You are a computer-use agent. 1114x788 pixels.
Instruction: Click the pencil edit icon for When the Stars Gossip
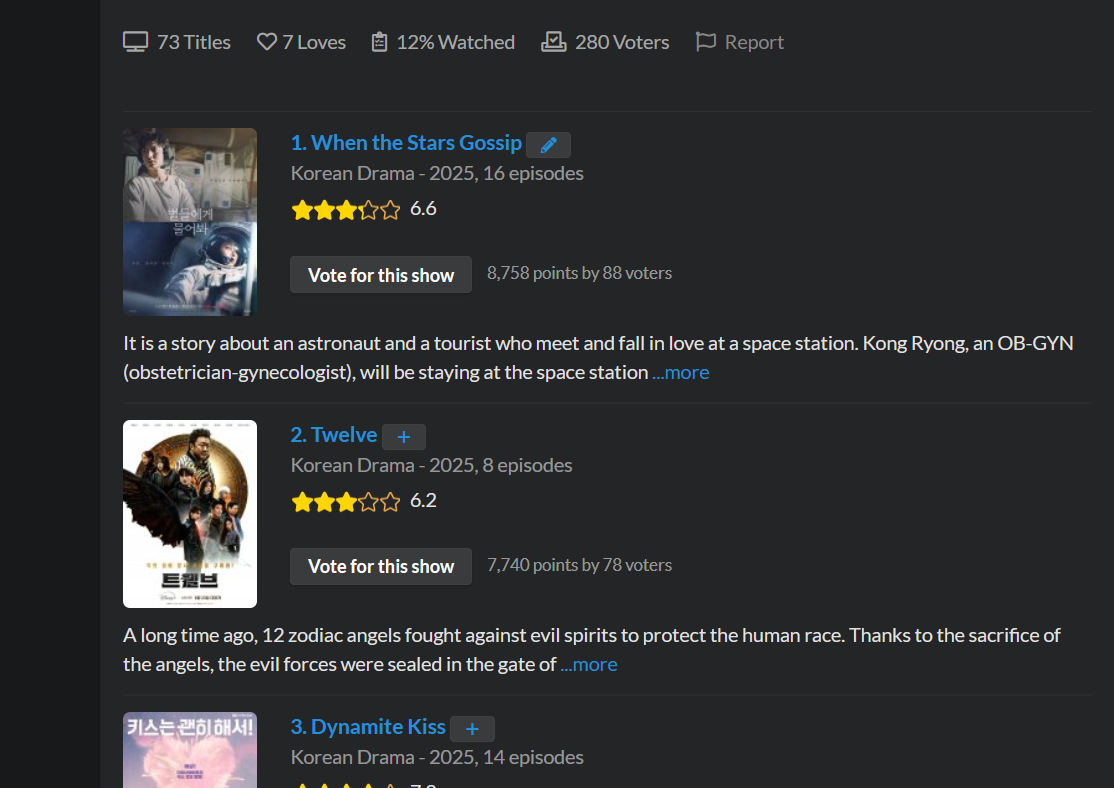(548, 145)
